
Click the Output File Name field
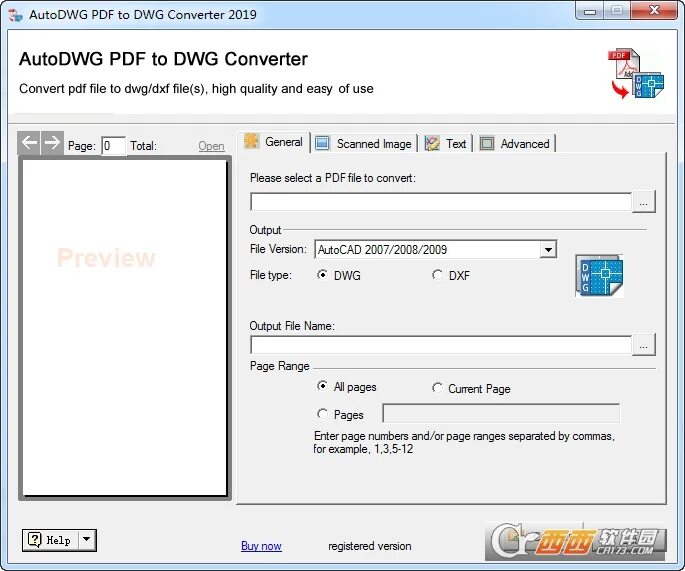coord(441,345)
